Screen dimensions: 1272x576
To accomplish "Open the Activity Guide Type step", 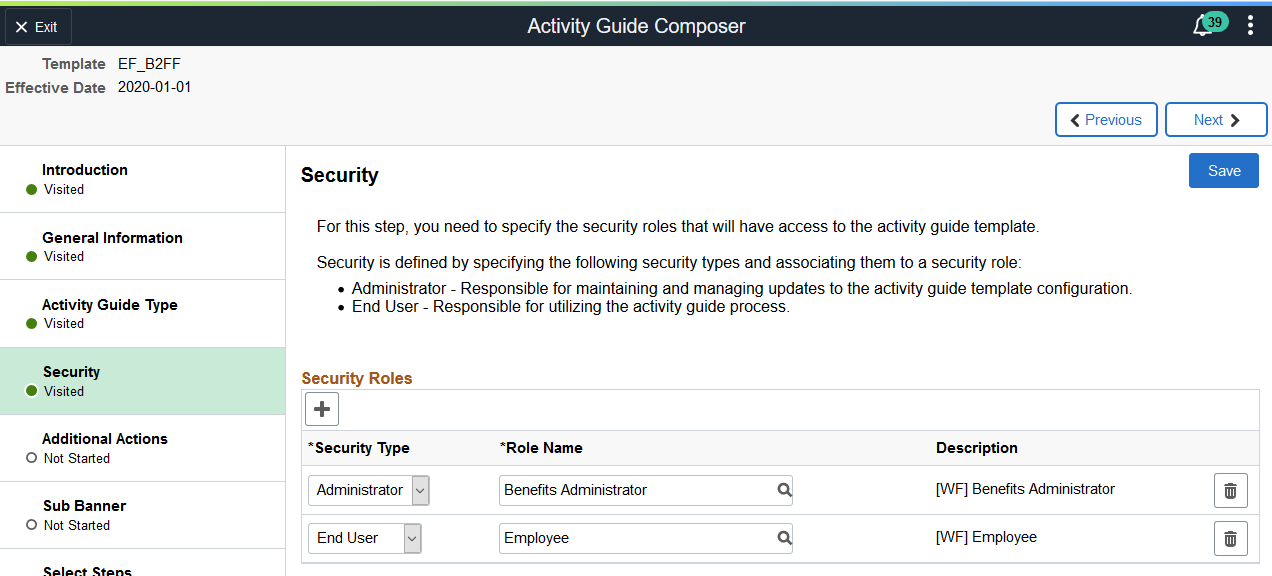I will tap(142, 313).
